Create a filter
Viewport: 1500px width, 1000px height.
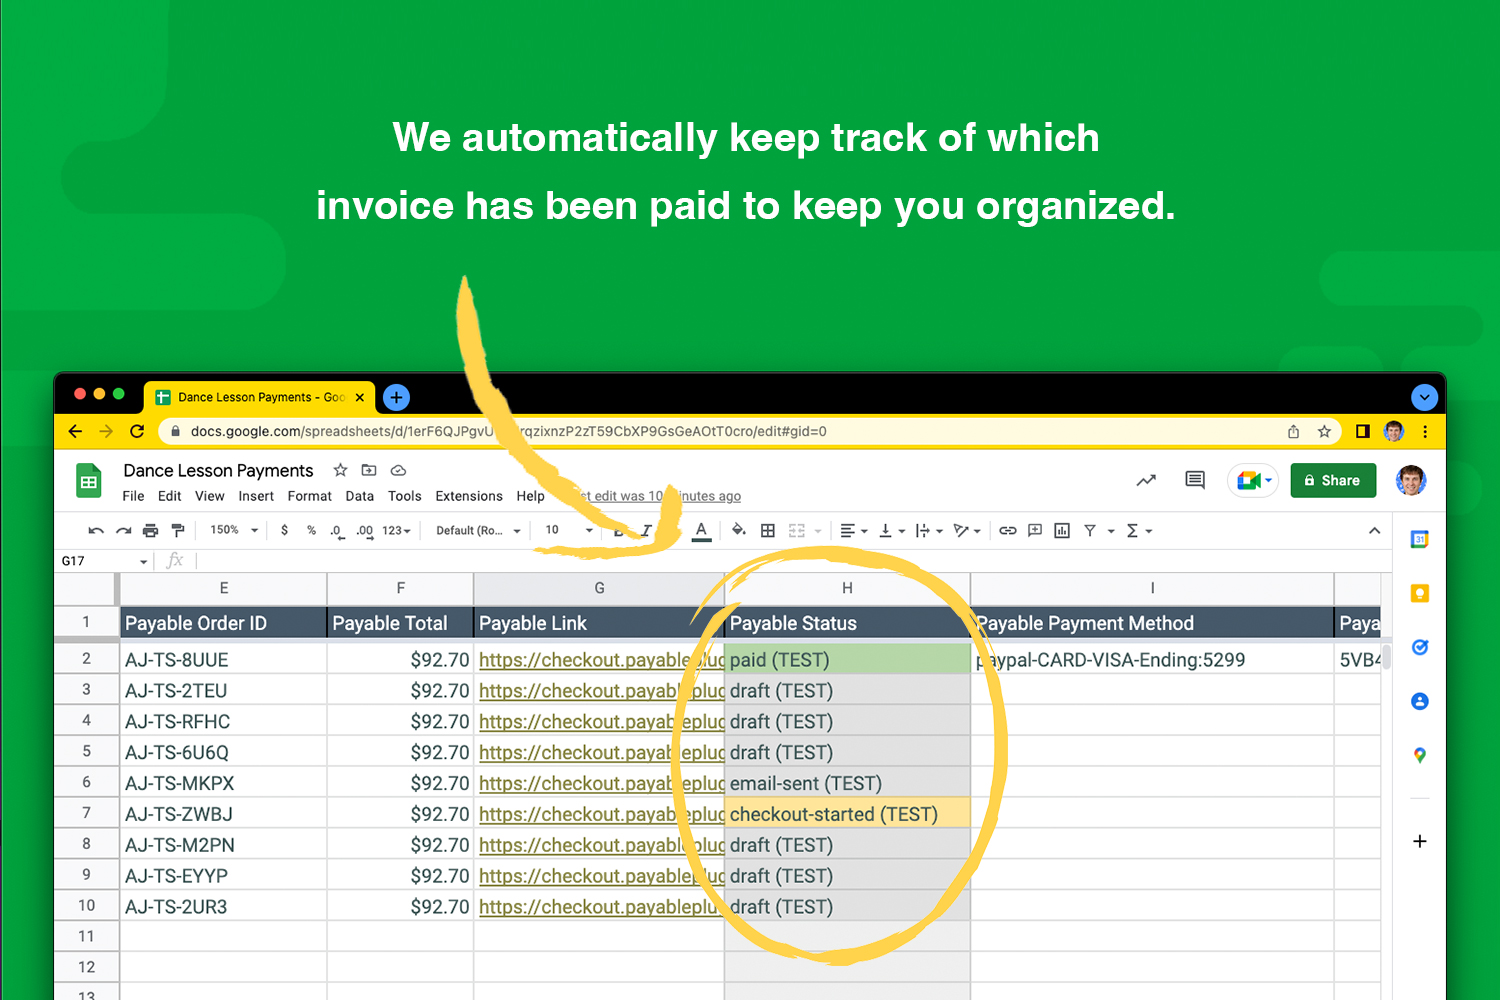coord(1092,530)
